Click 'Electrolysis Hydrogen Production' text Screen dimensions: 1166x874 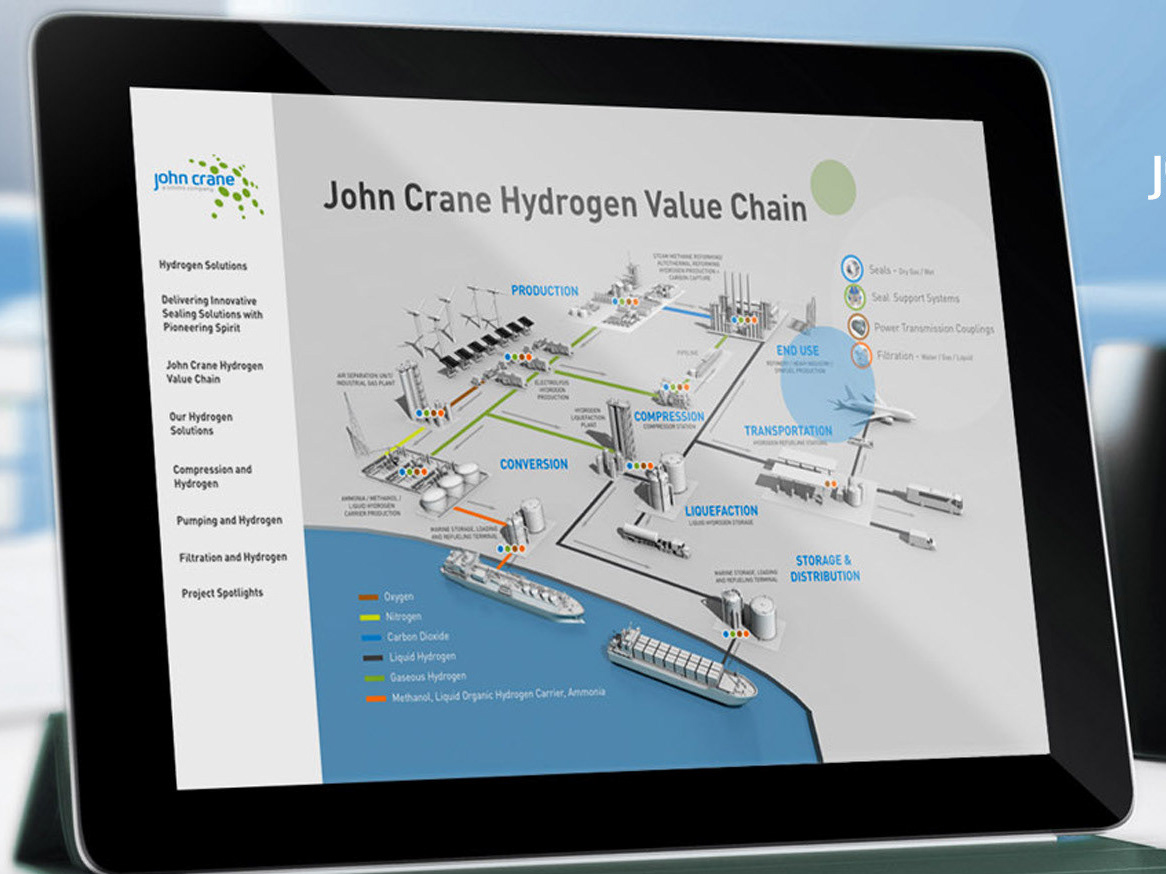tap(553, 389)
